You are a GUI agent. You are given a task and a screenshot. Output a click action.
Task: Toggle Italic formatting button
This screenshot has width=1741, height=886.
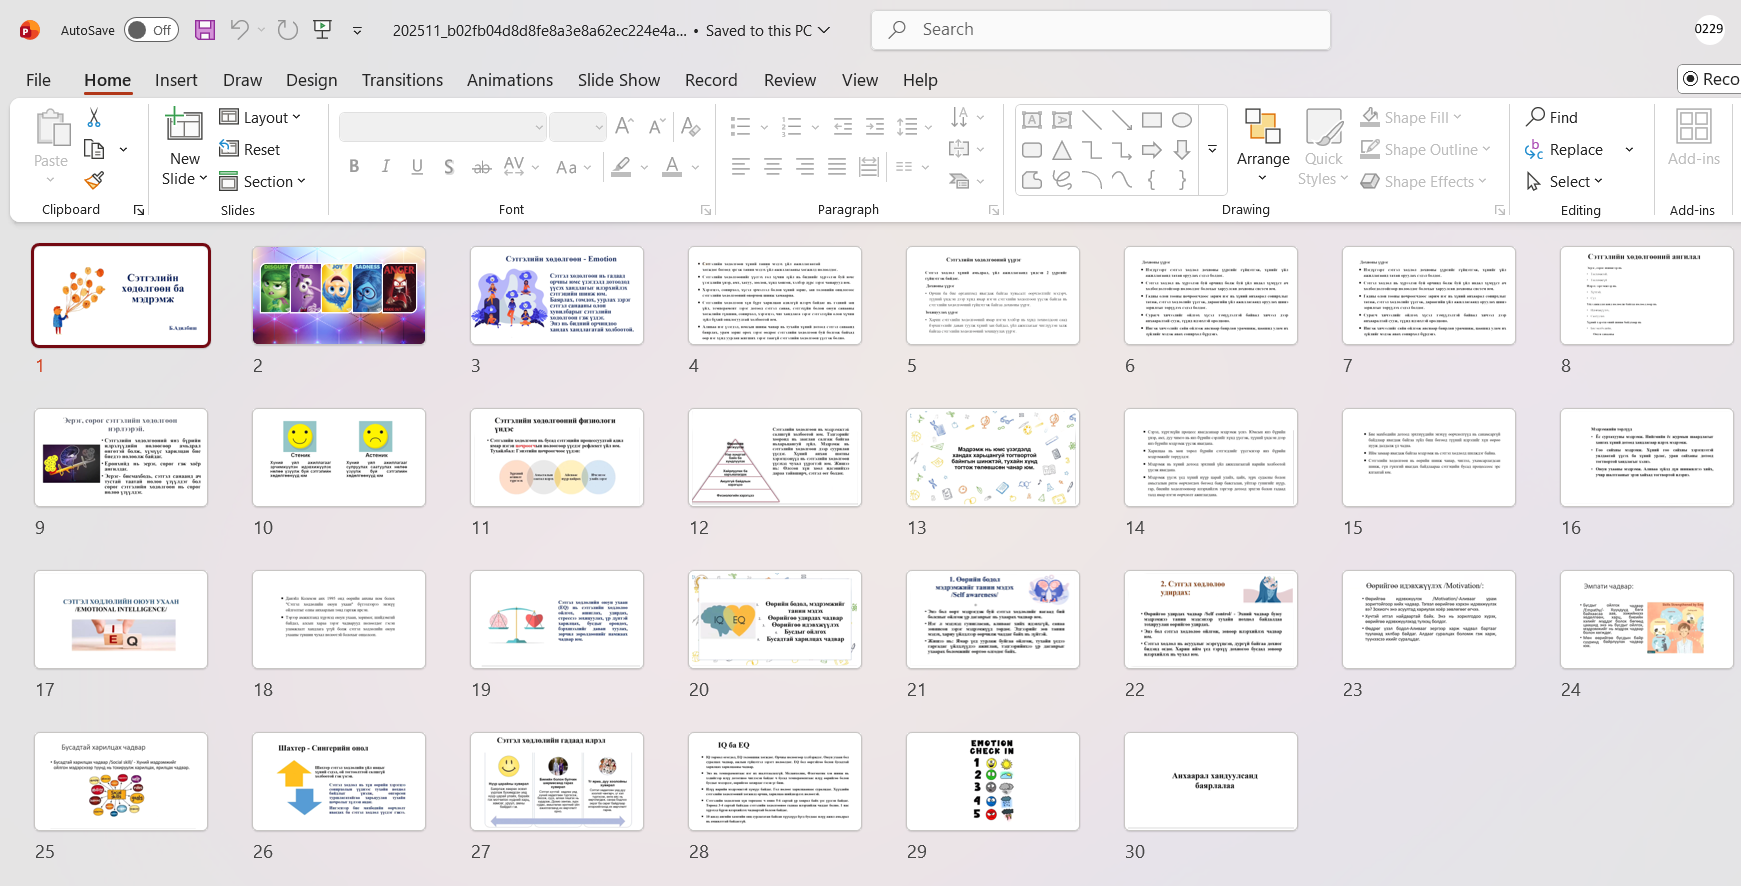(x=386, y=167)
